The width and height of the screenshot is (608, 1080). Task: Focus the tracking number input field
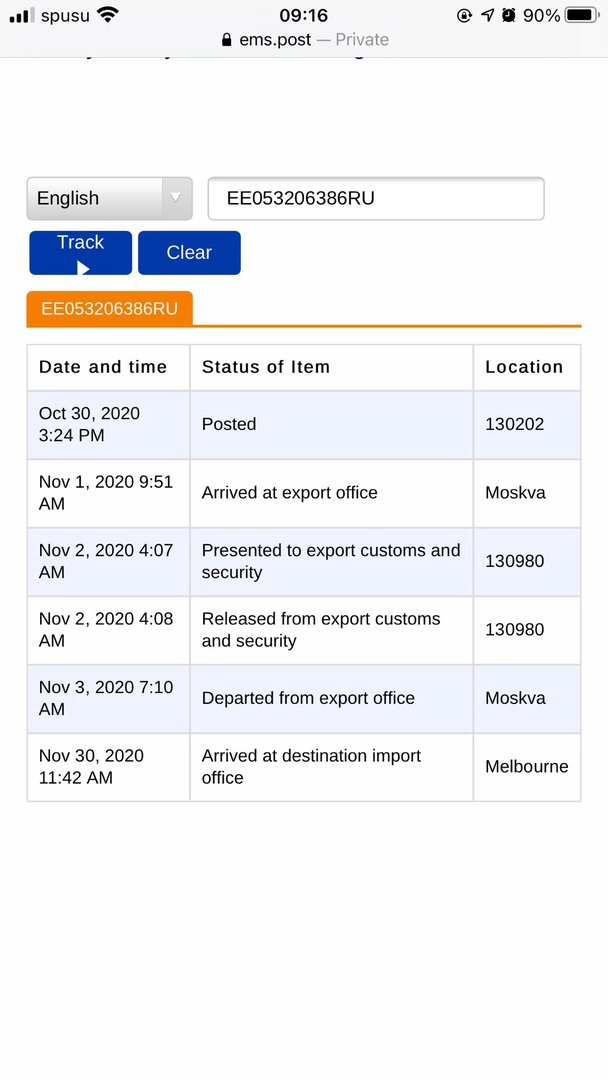[x=375, y=198]
